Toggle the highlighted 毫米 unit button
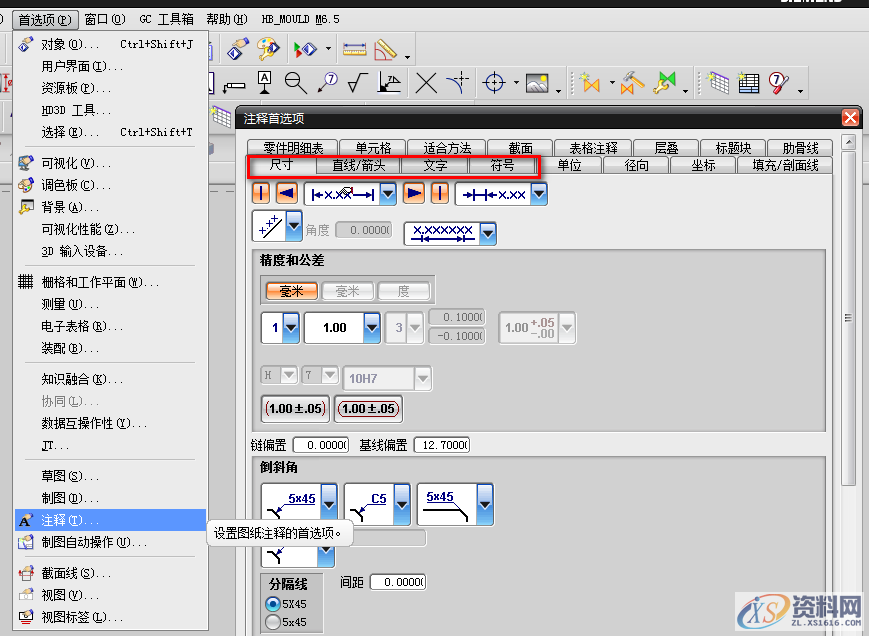869x636 pixels. point(291,291)
